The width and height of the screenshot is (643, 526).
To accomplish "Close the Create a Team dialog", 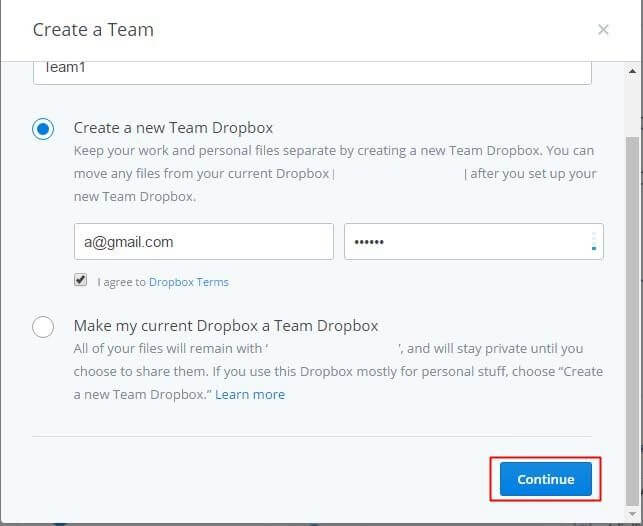I will 603,30.
